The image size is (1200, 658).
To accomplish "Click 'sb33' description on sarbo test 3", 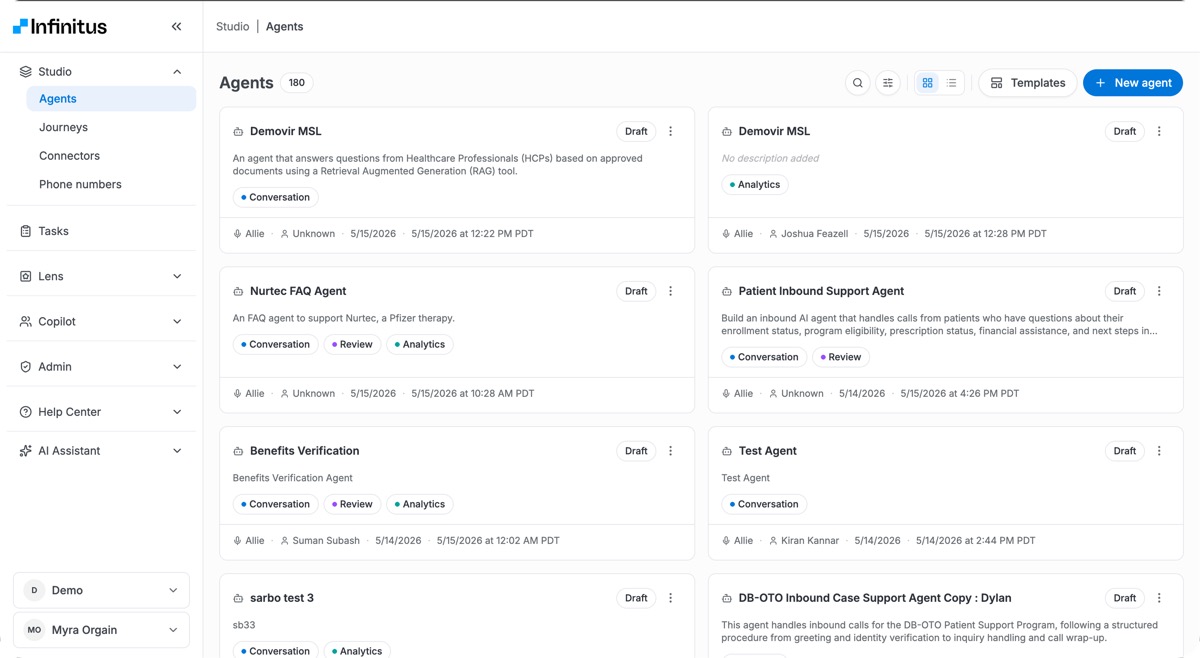I will pos(244,625).
